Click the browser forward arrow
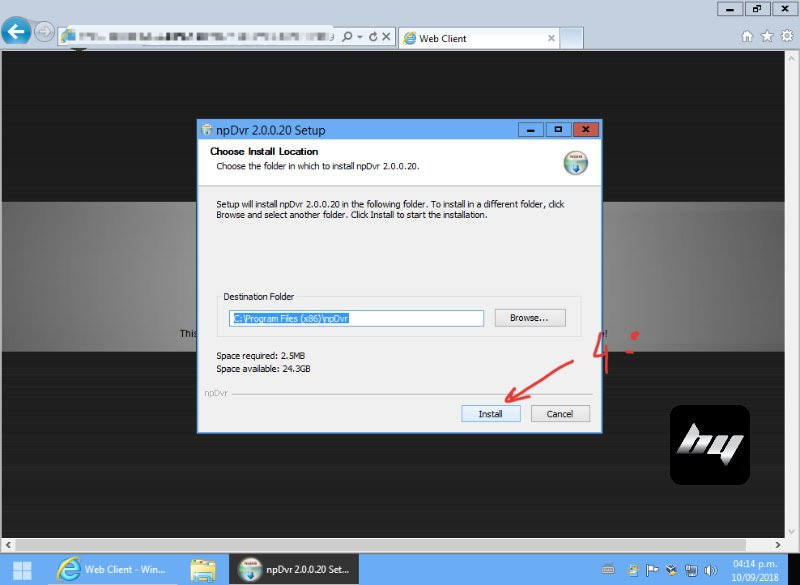This screenshot has height=585, width=800. click(x=44, y=32)
